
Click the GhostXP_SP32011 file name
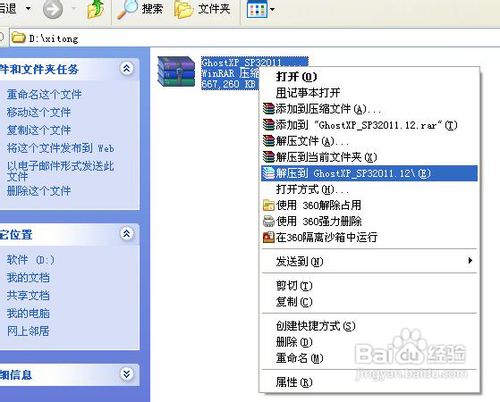[x=242, y=63]
